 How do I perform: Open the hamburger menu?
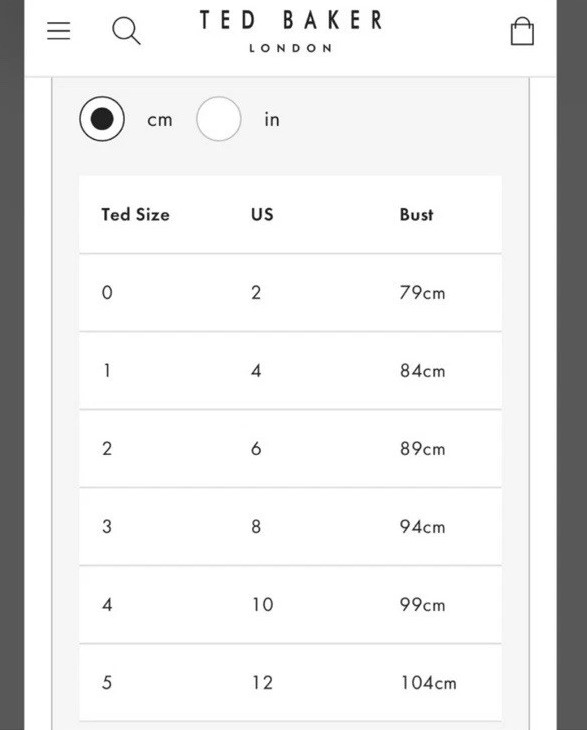[x=59, y=31]
